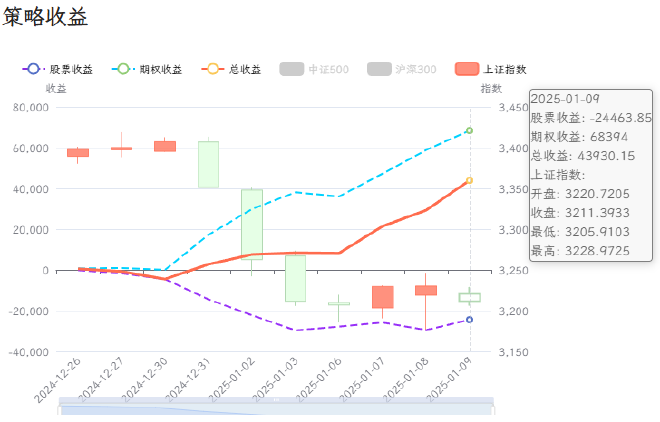660x422 pixels.
Task: Click the red candlestick for 2024-12-26
Action: [78, 153]
